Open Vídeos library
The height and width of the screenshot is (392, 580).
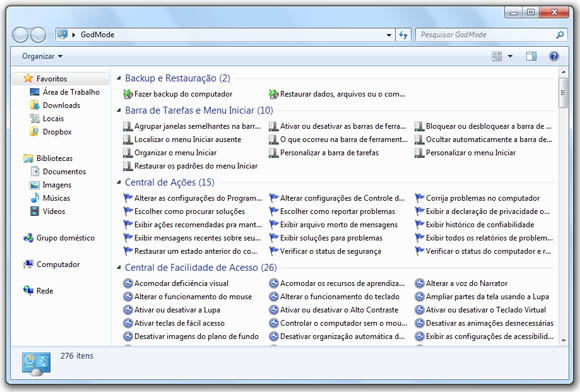47,212
